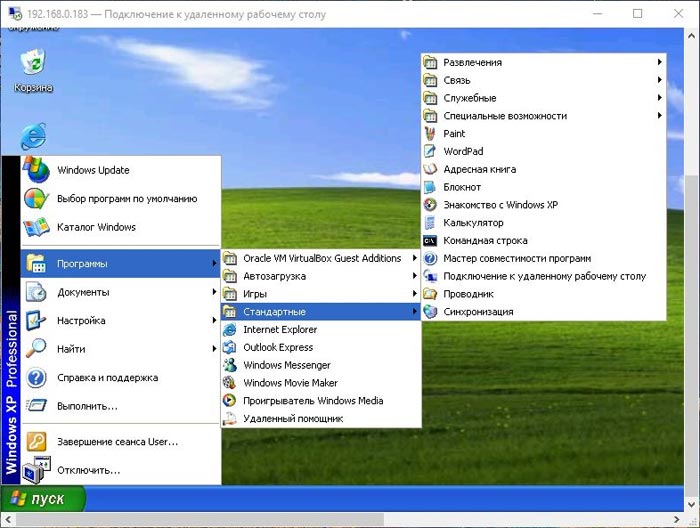Image resolution: width=700 pixels, height=528 pixels.
Task: Click Отключить… to shut down
Action: pos(121,470)
